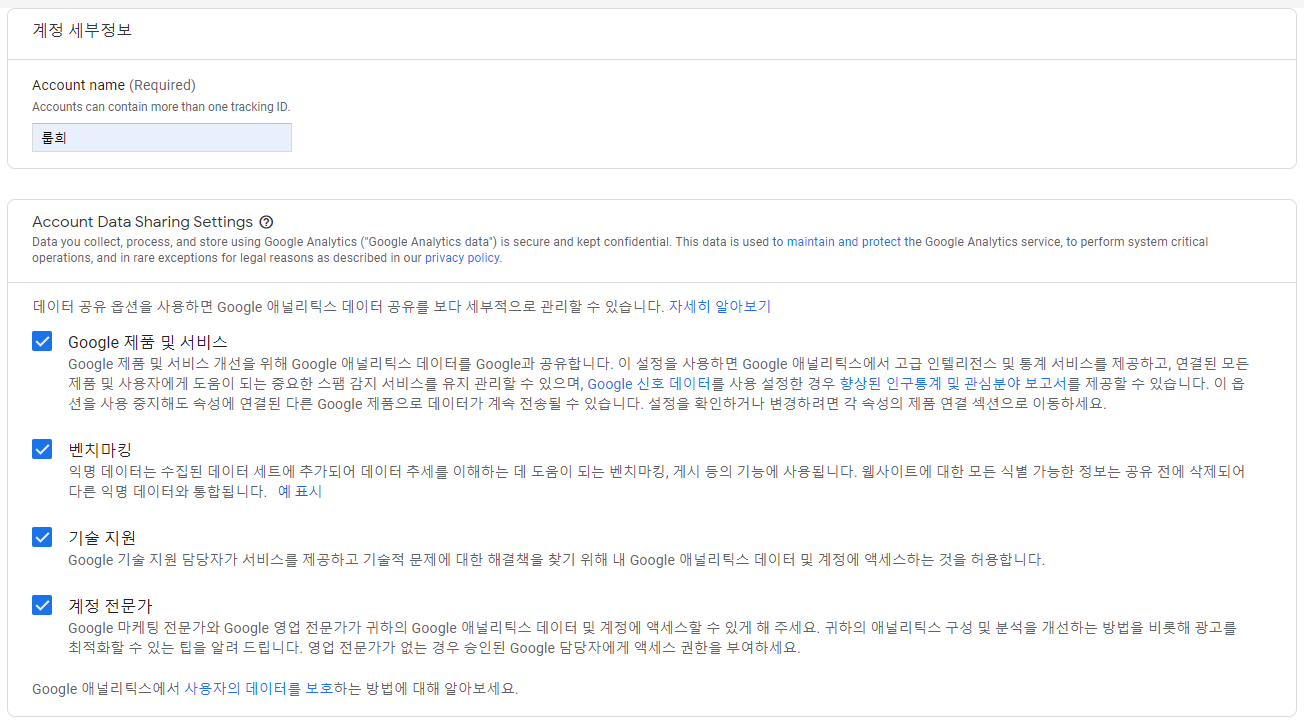This screenshot has width=1304, height=724.
Task: Click the 벤치마킹 option label
Action: [100, 450]
